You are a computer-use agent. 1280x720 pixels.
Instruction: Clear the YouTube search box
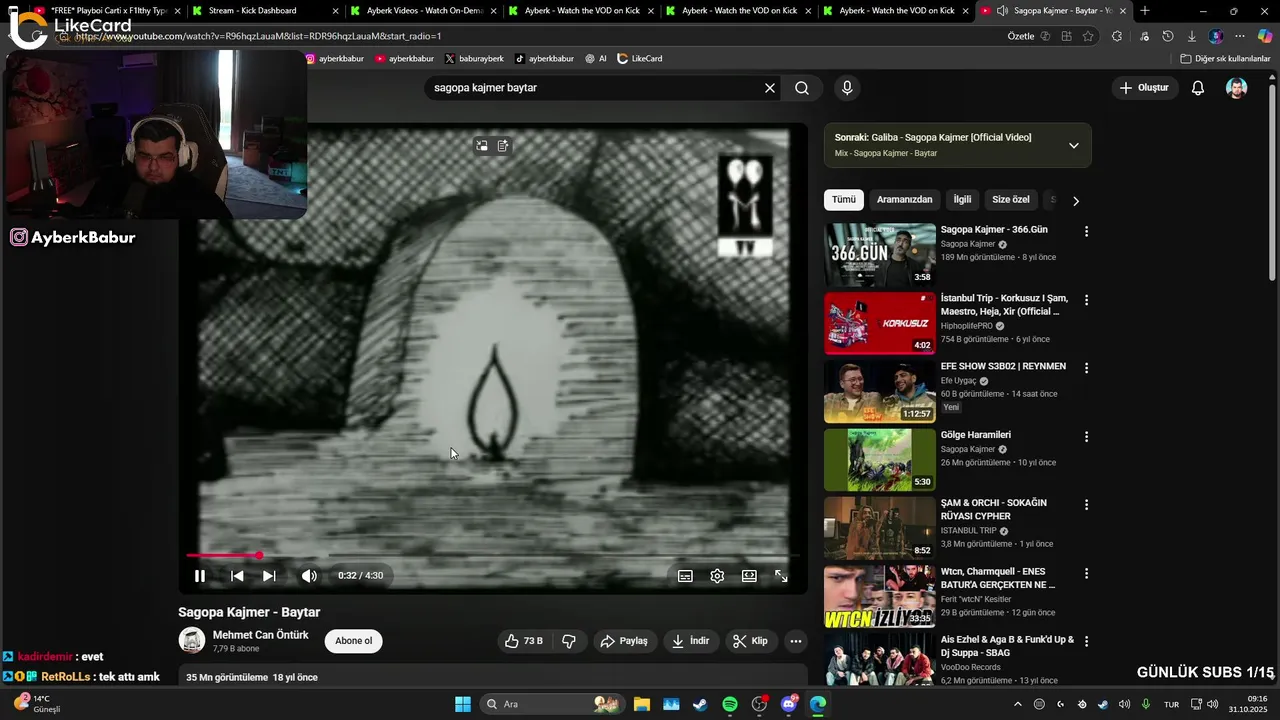770,88
